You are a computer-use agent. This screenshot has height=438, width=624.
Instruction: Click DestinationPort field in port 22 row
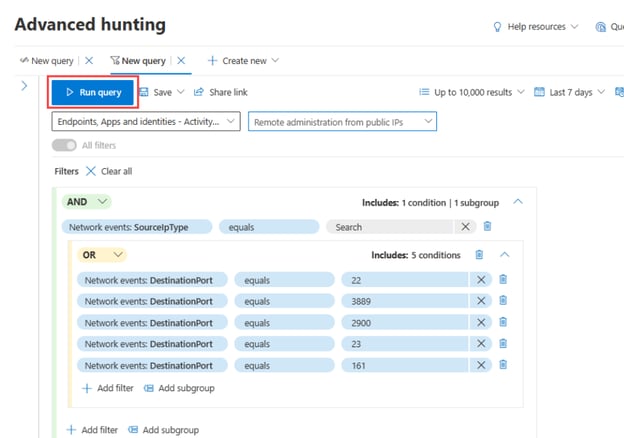[x=152, y=280]
